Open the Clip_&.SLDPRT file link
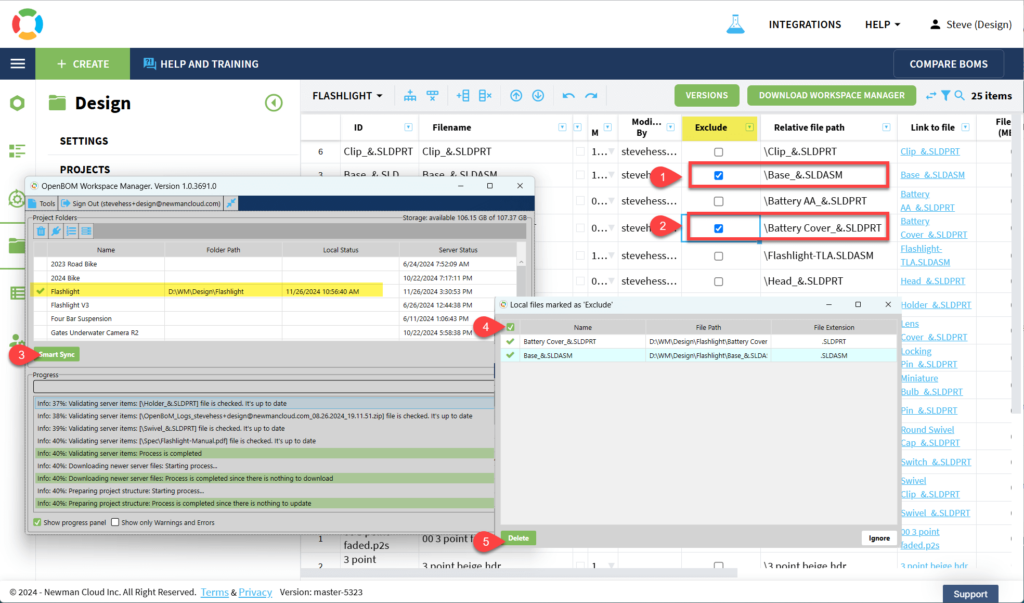This screenshot has width=1024, height=603. (930, 152)
